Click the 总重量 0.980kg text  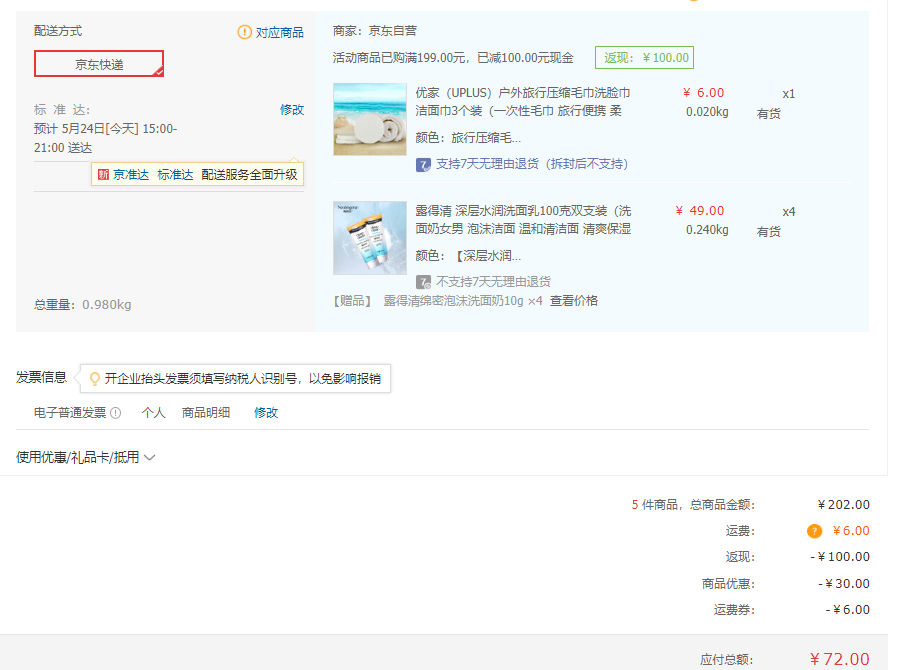(82, 304)
